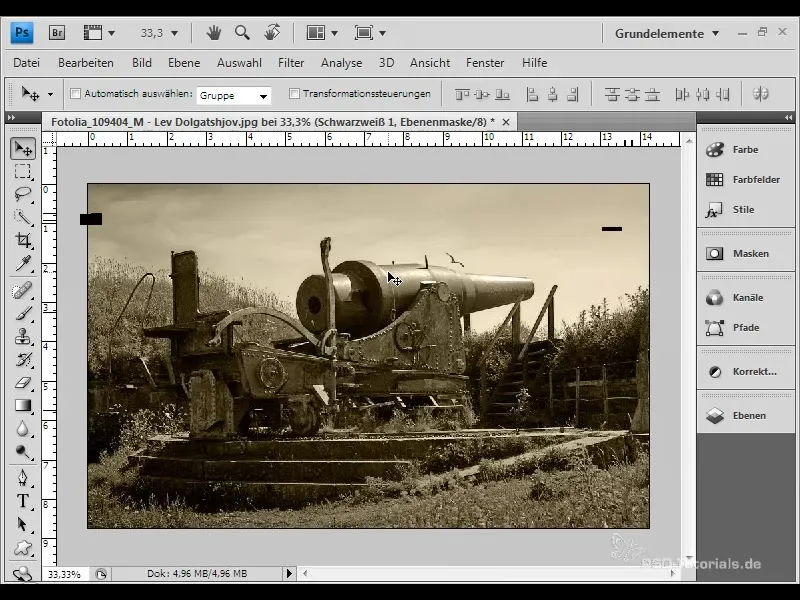Open the Farbe panel
800x600 pixels.
[x=745, y=149]
